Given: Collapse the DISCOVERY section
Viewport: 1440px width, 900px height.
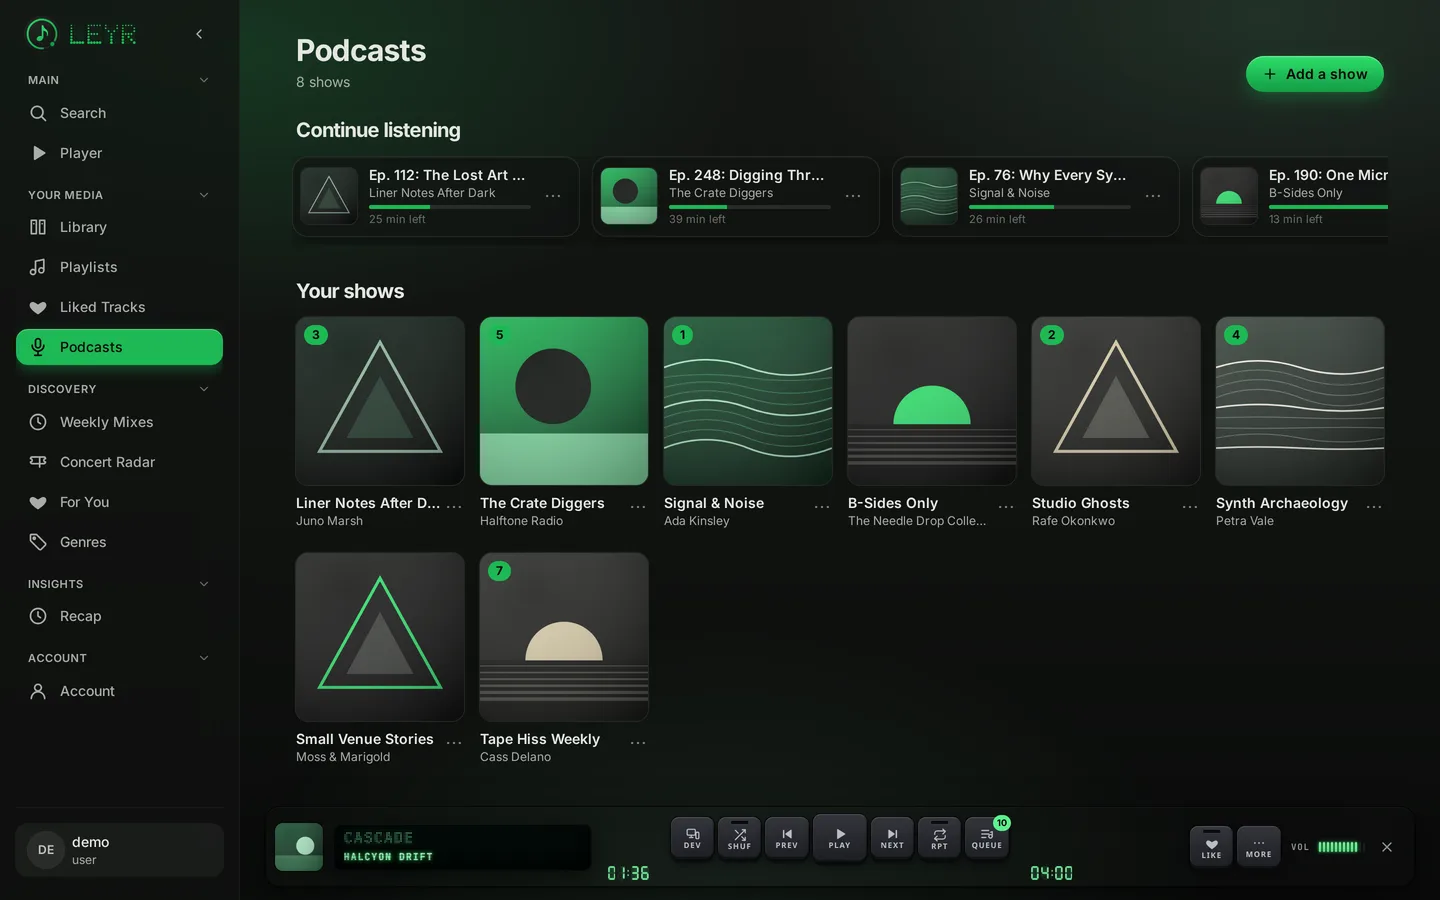Looking at the screenshot, I should pos(204,389).
